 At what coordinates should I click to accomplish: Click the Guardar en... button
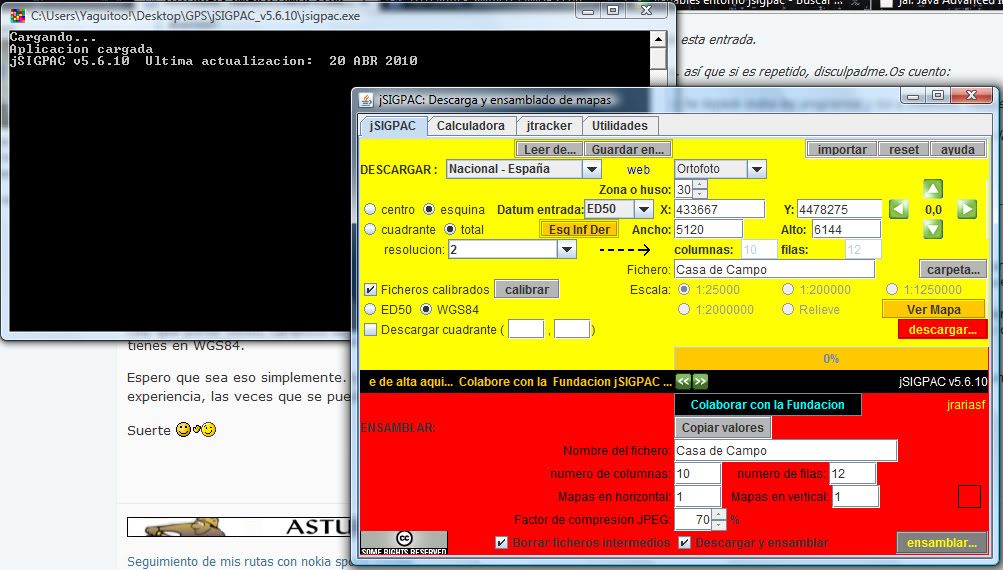(x=628, y=149)
